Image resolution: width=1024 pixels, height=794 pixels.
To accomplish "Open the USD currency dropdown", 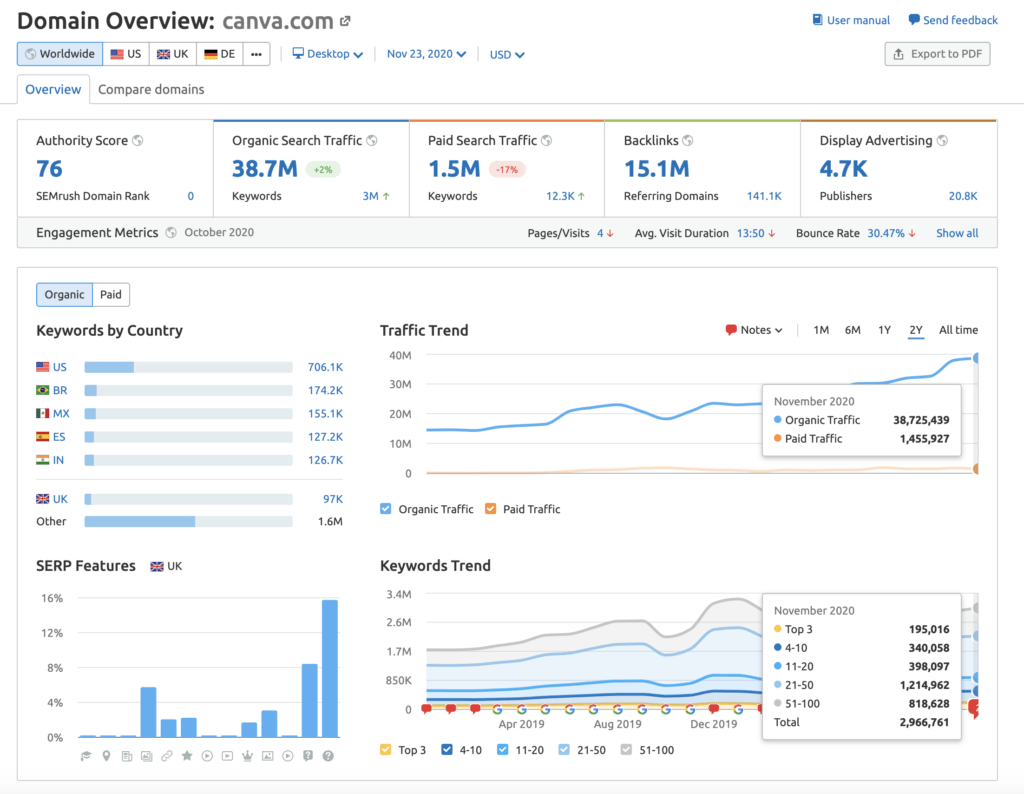I will point(507,55).
